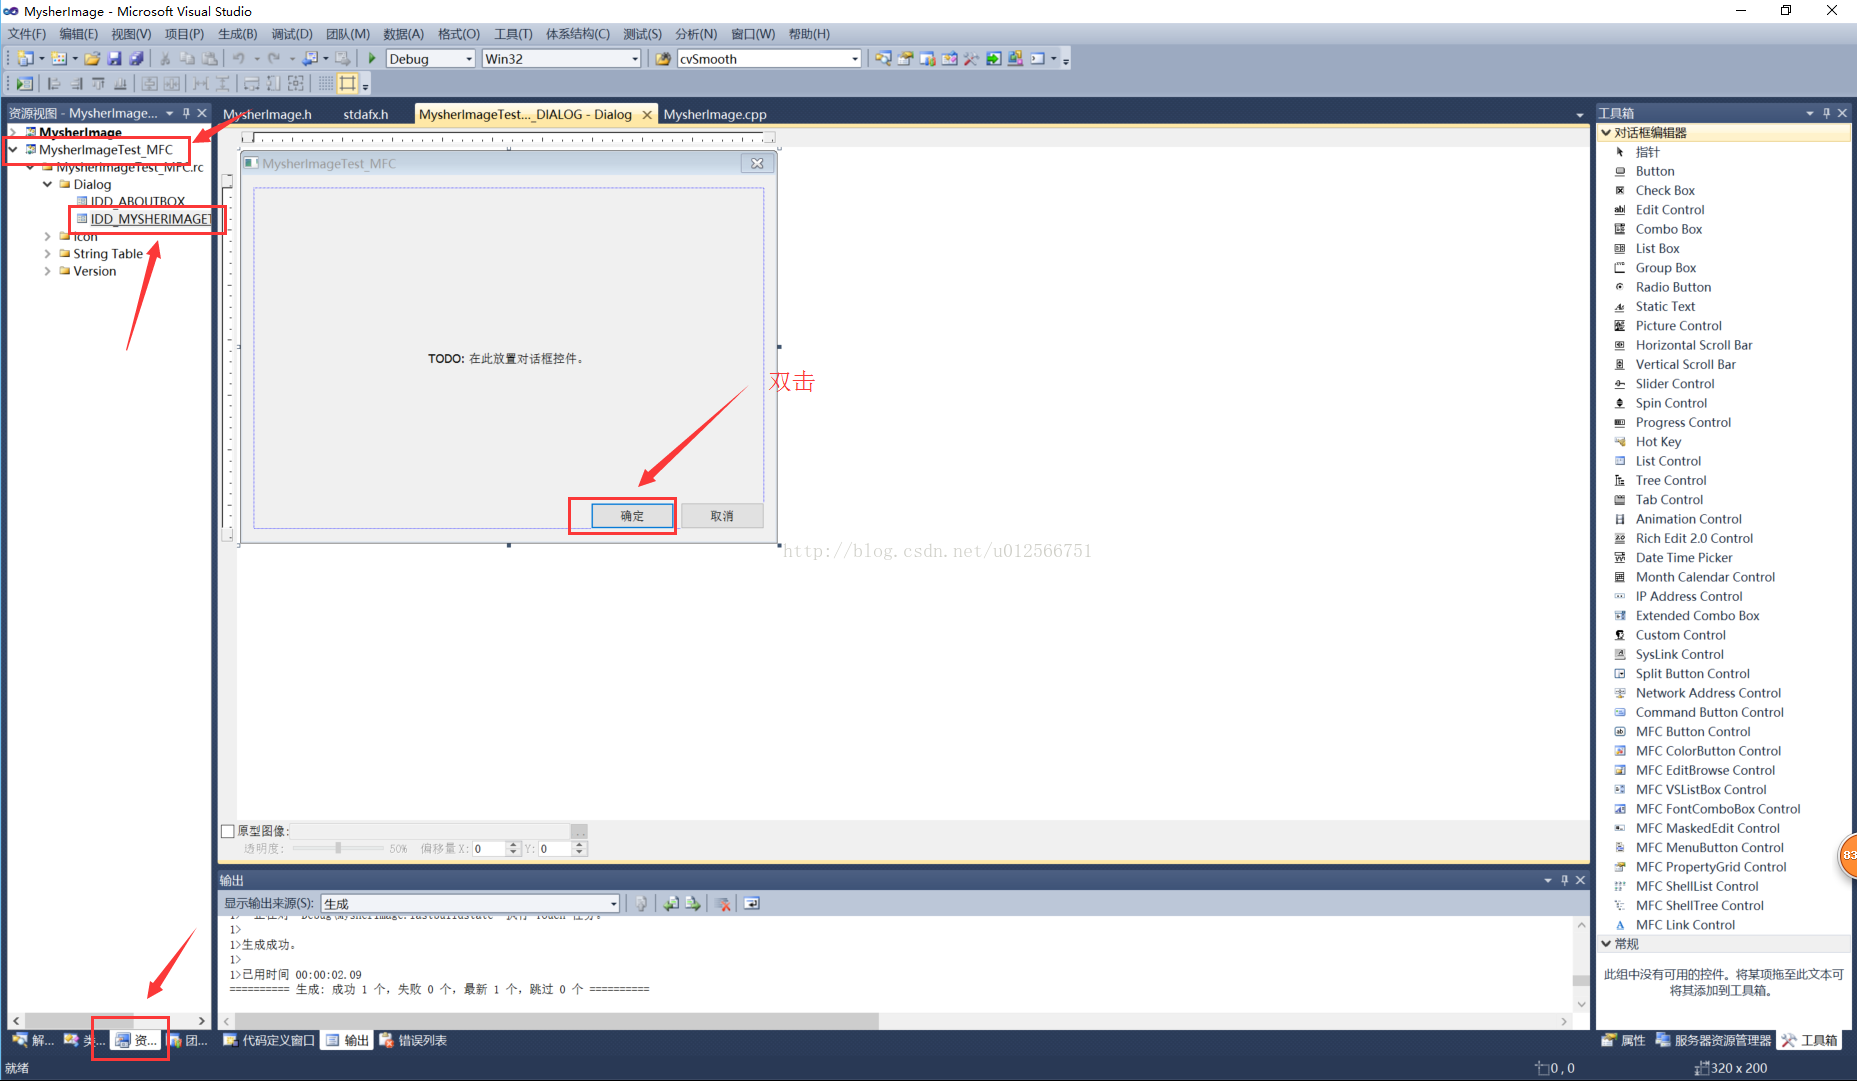Open the 属性 properties tab
1857x1081 pixels.
click(1623, 1041)
